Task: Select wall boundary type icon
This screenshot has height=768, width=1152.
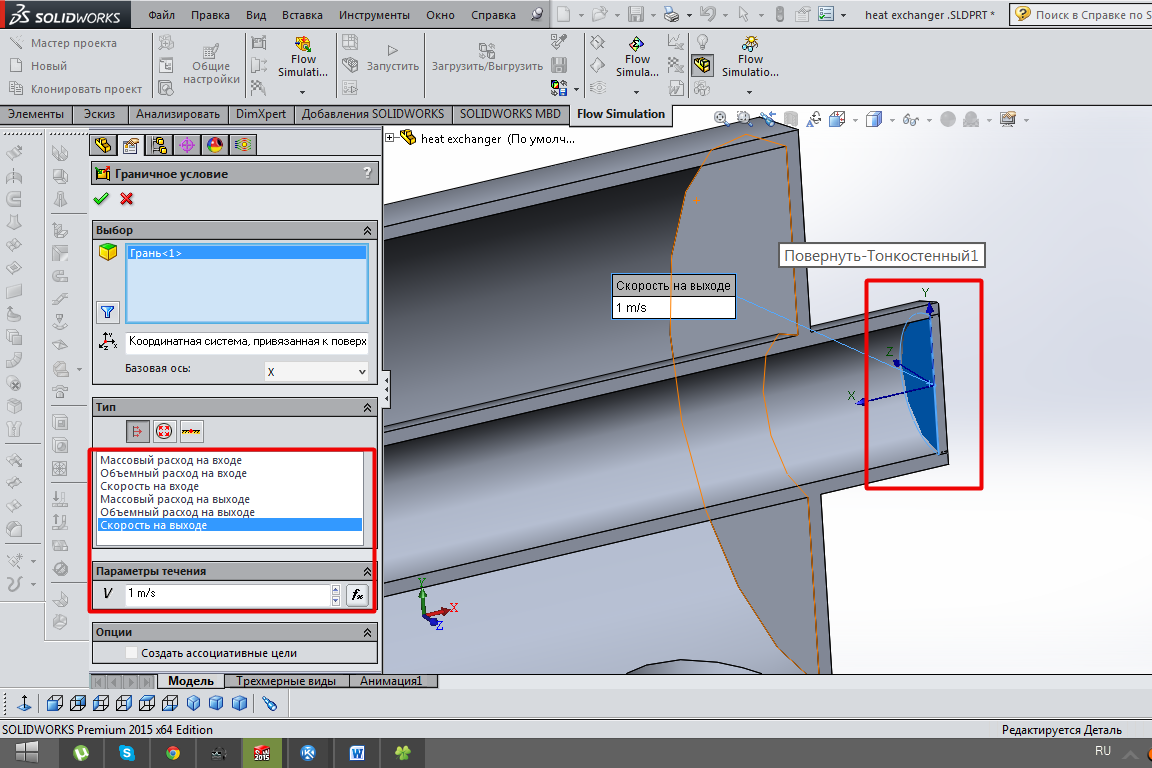Action: coord(191,431)
